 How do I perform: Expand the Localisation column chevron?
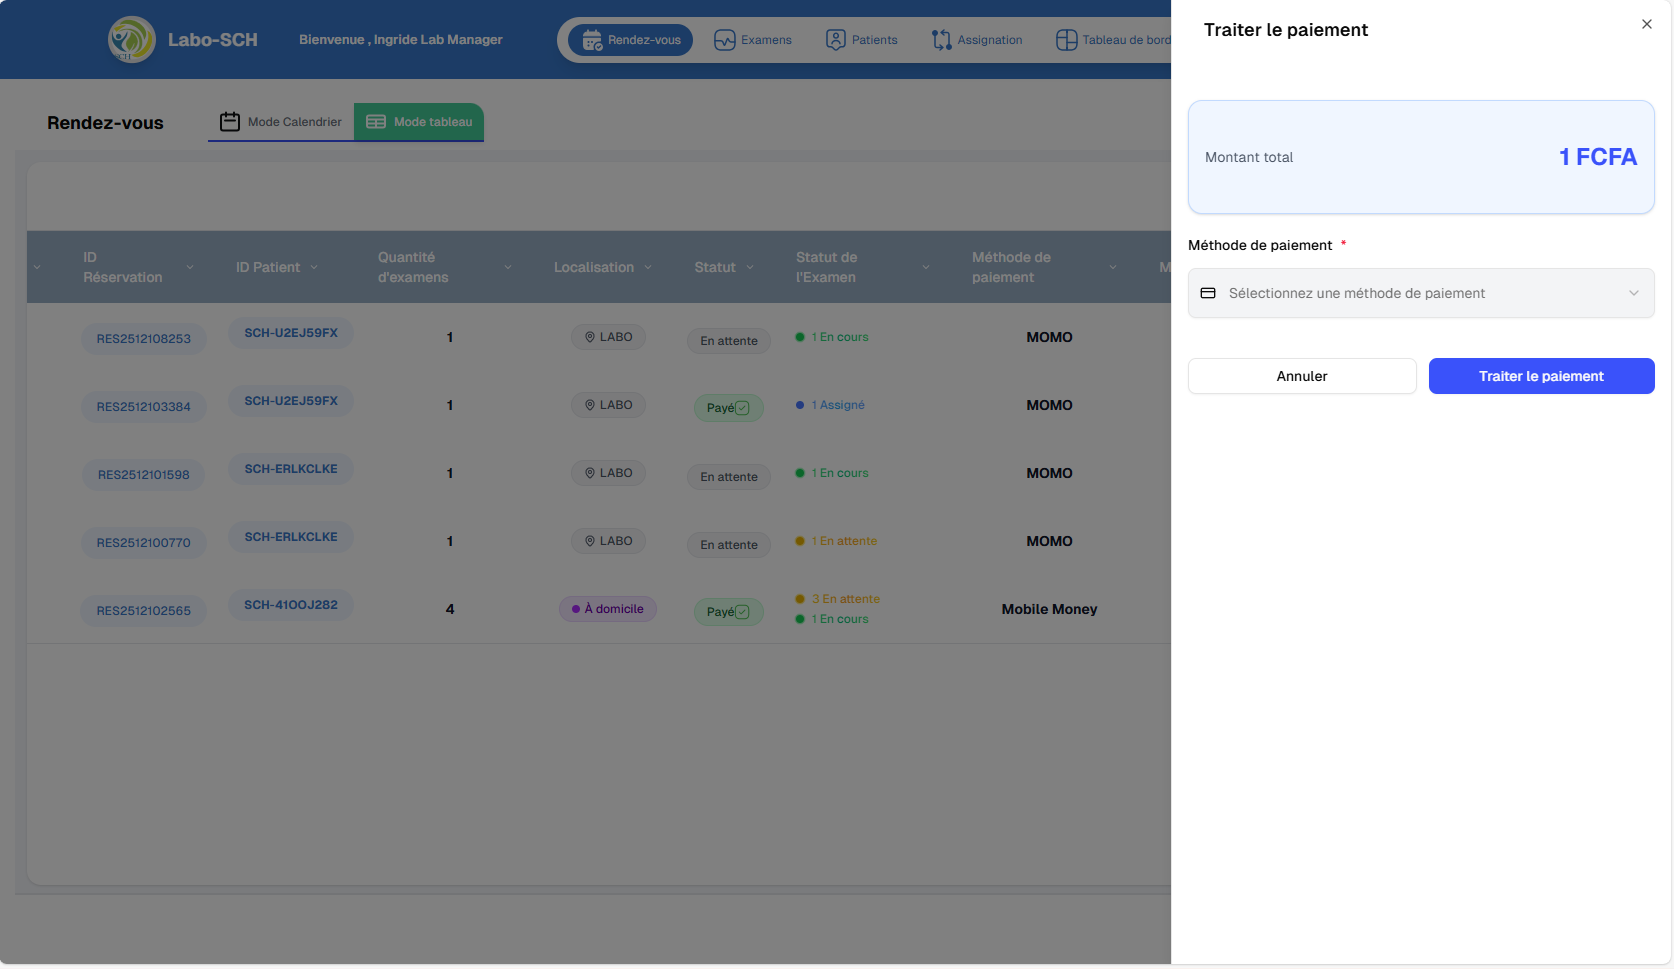click(648, 267)
